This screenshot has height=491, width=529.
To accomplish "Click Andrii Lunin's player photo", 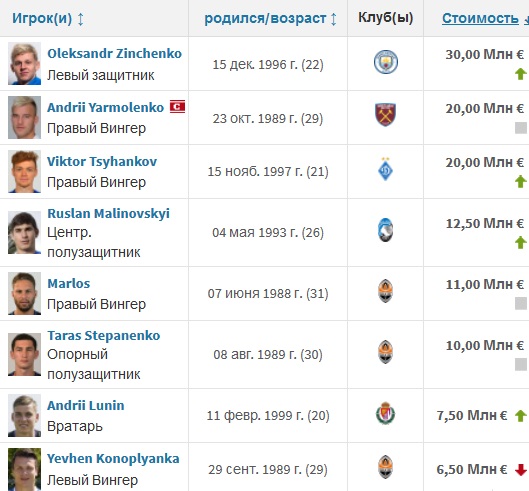I will click(x=24, y=415).
